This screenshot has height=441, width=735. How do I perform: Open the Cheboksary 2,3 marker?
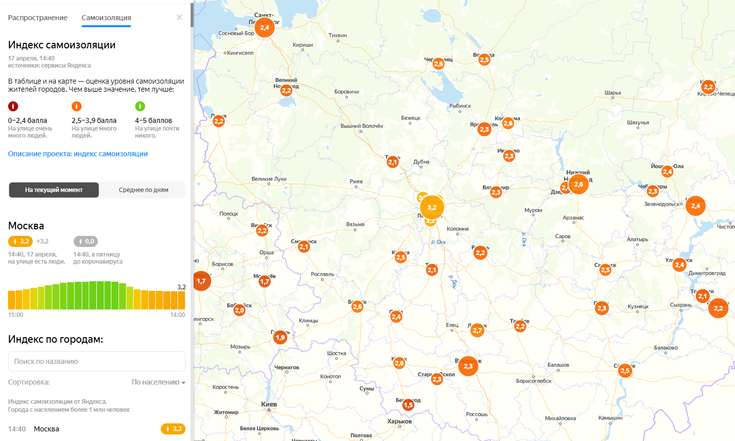click(652, 191)
